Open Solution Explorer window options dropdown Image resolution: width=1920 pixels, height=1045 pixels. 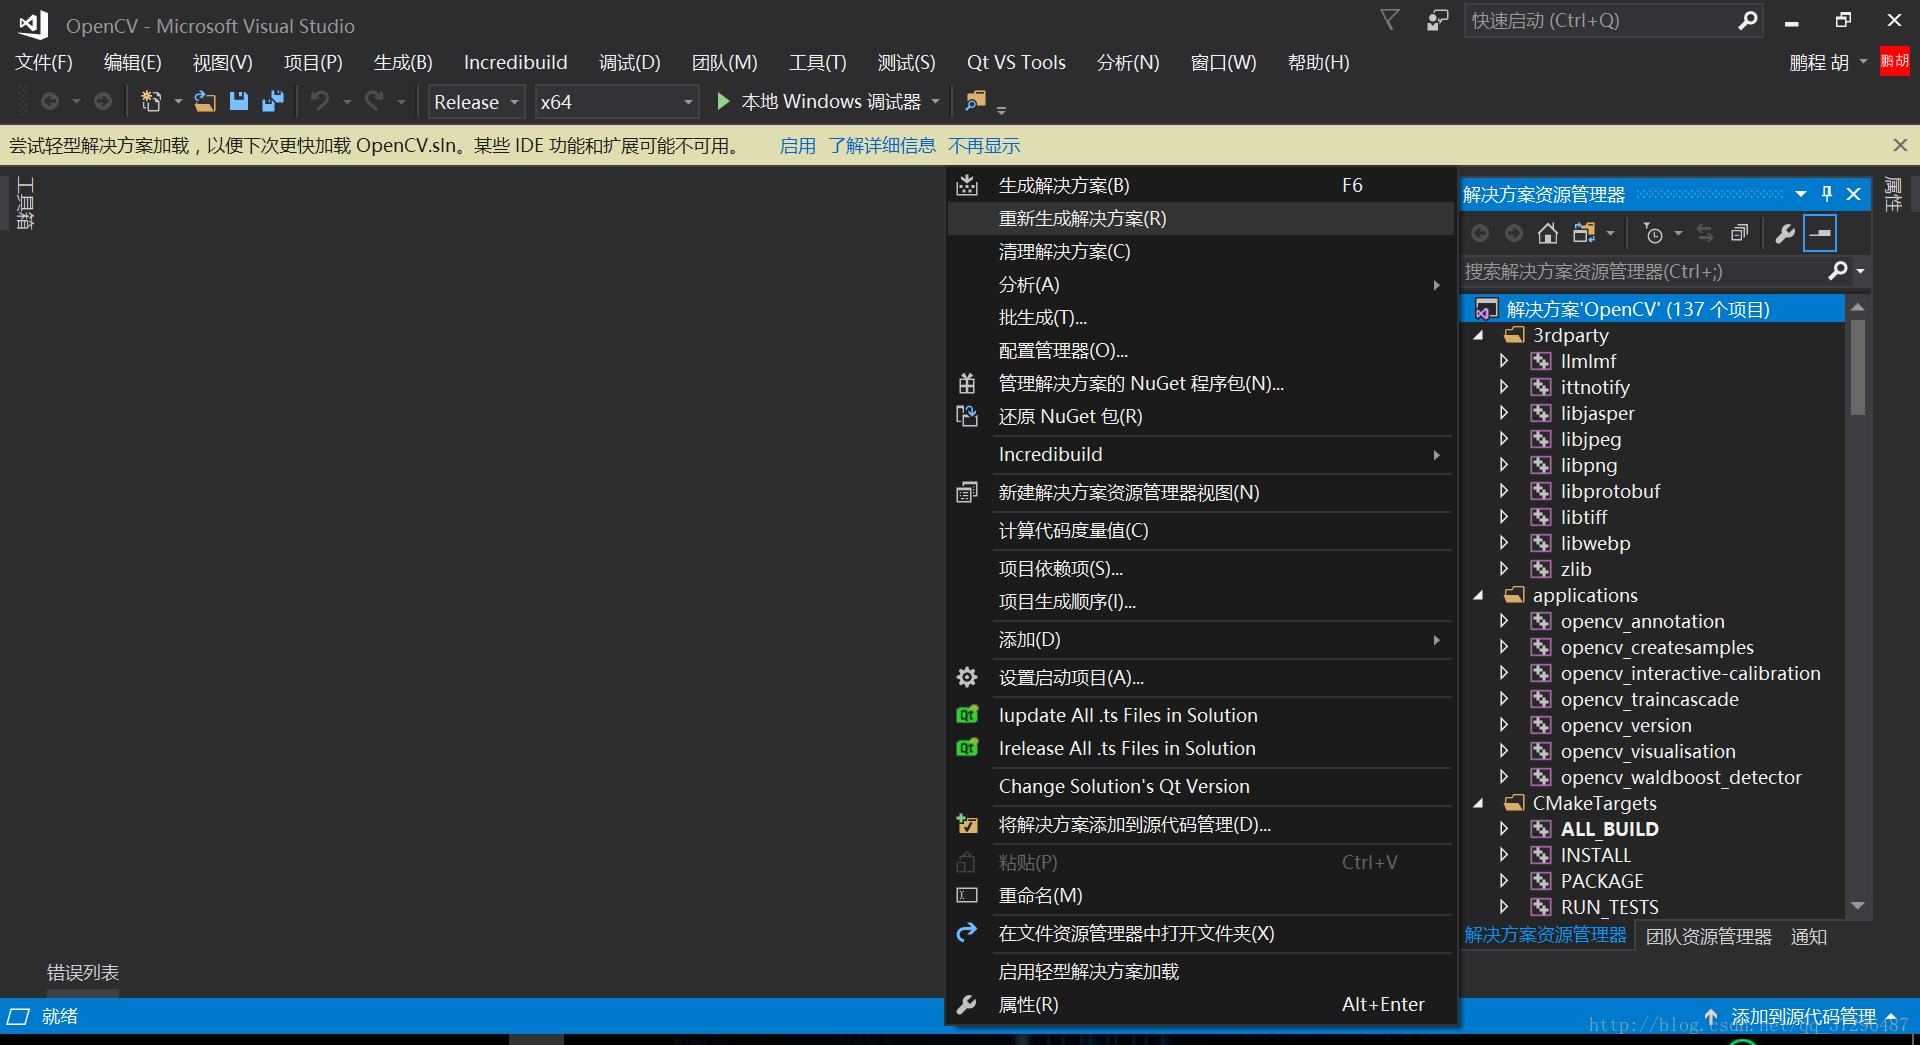tap(1801, 194)
